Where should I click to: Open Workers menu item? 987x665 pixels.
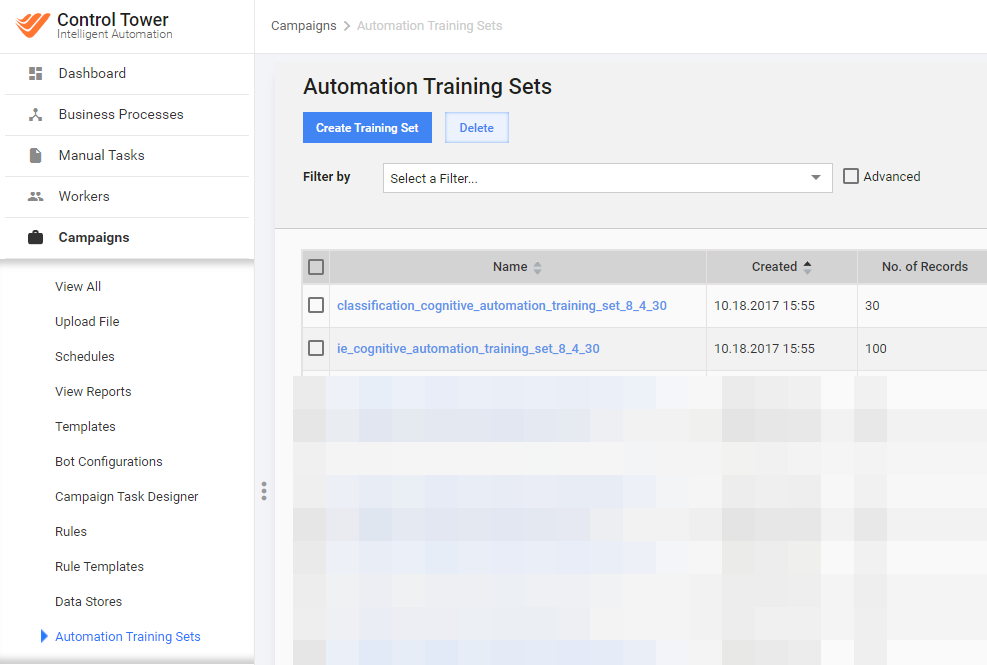[84, 196]
